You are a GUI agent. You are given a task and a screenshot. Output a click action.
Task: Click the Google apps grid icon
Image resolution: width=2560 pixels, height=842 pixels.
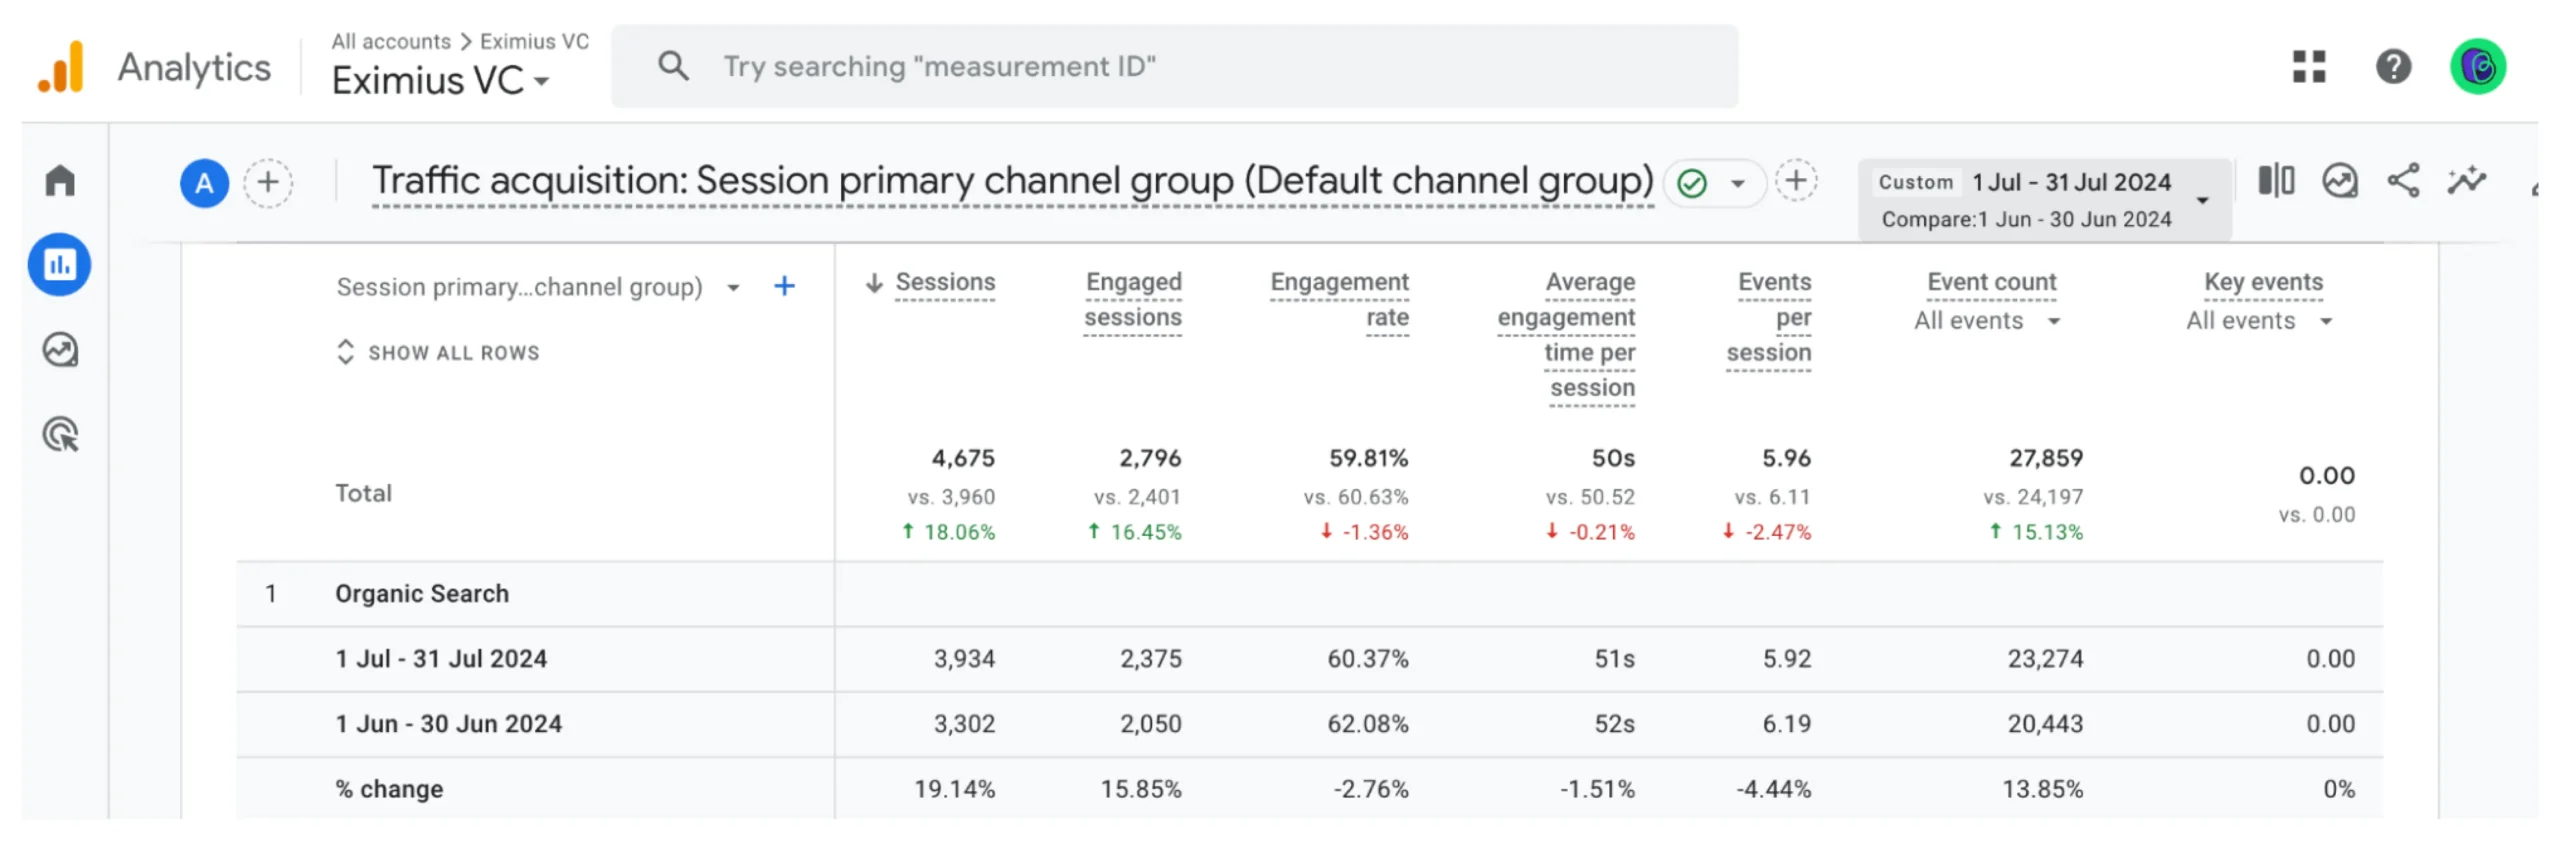[2309, 66]
